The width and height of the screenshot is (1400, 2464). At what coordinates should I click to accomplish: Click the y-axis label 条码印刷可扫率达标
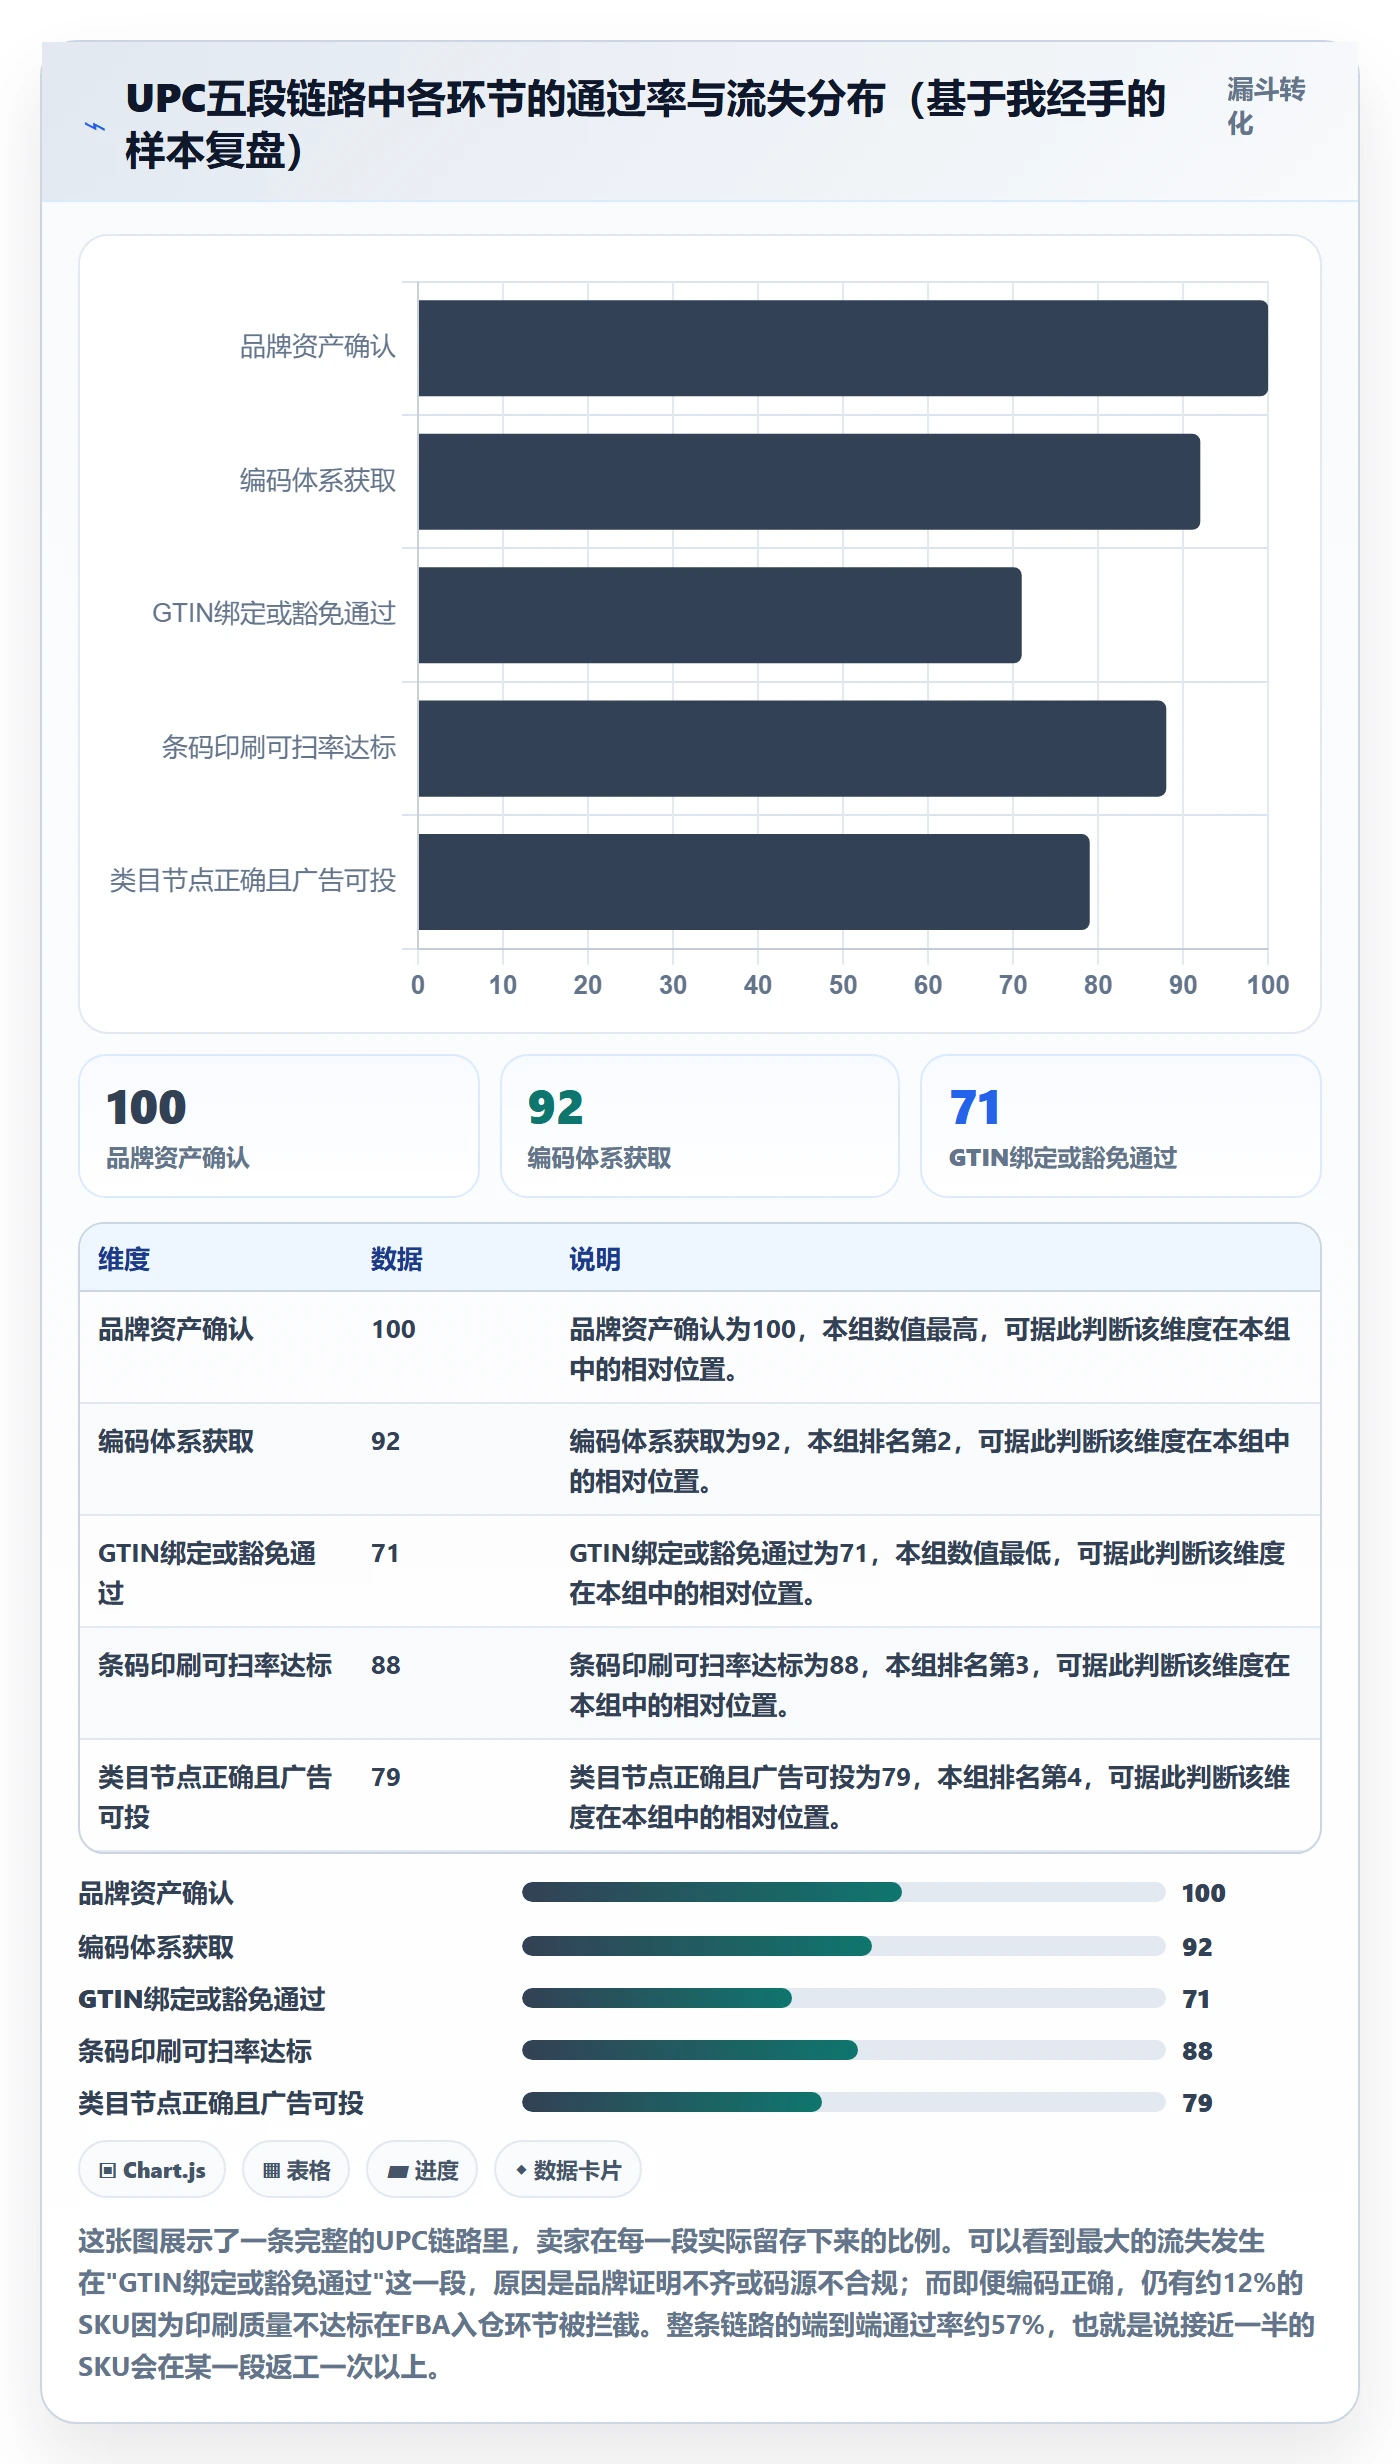pos(279,747)
